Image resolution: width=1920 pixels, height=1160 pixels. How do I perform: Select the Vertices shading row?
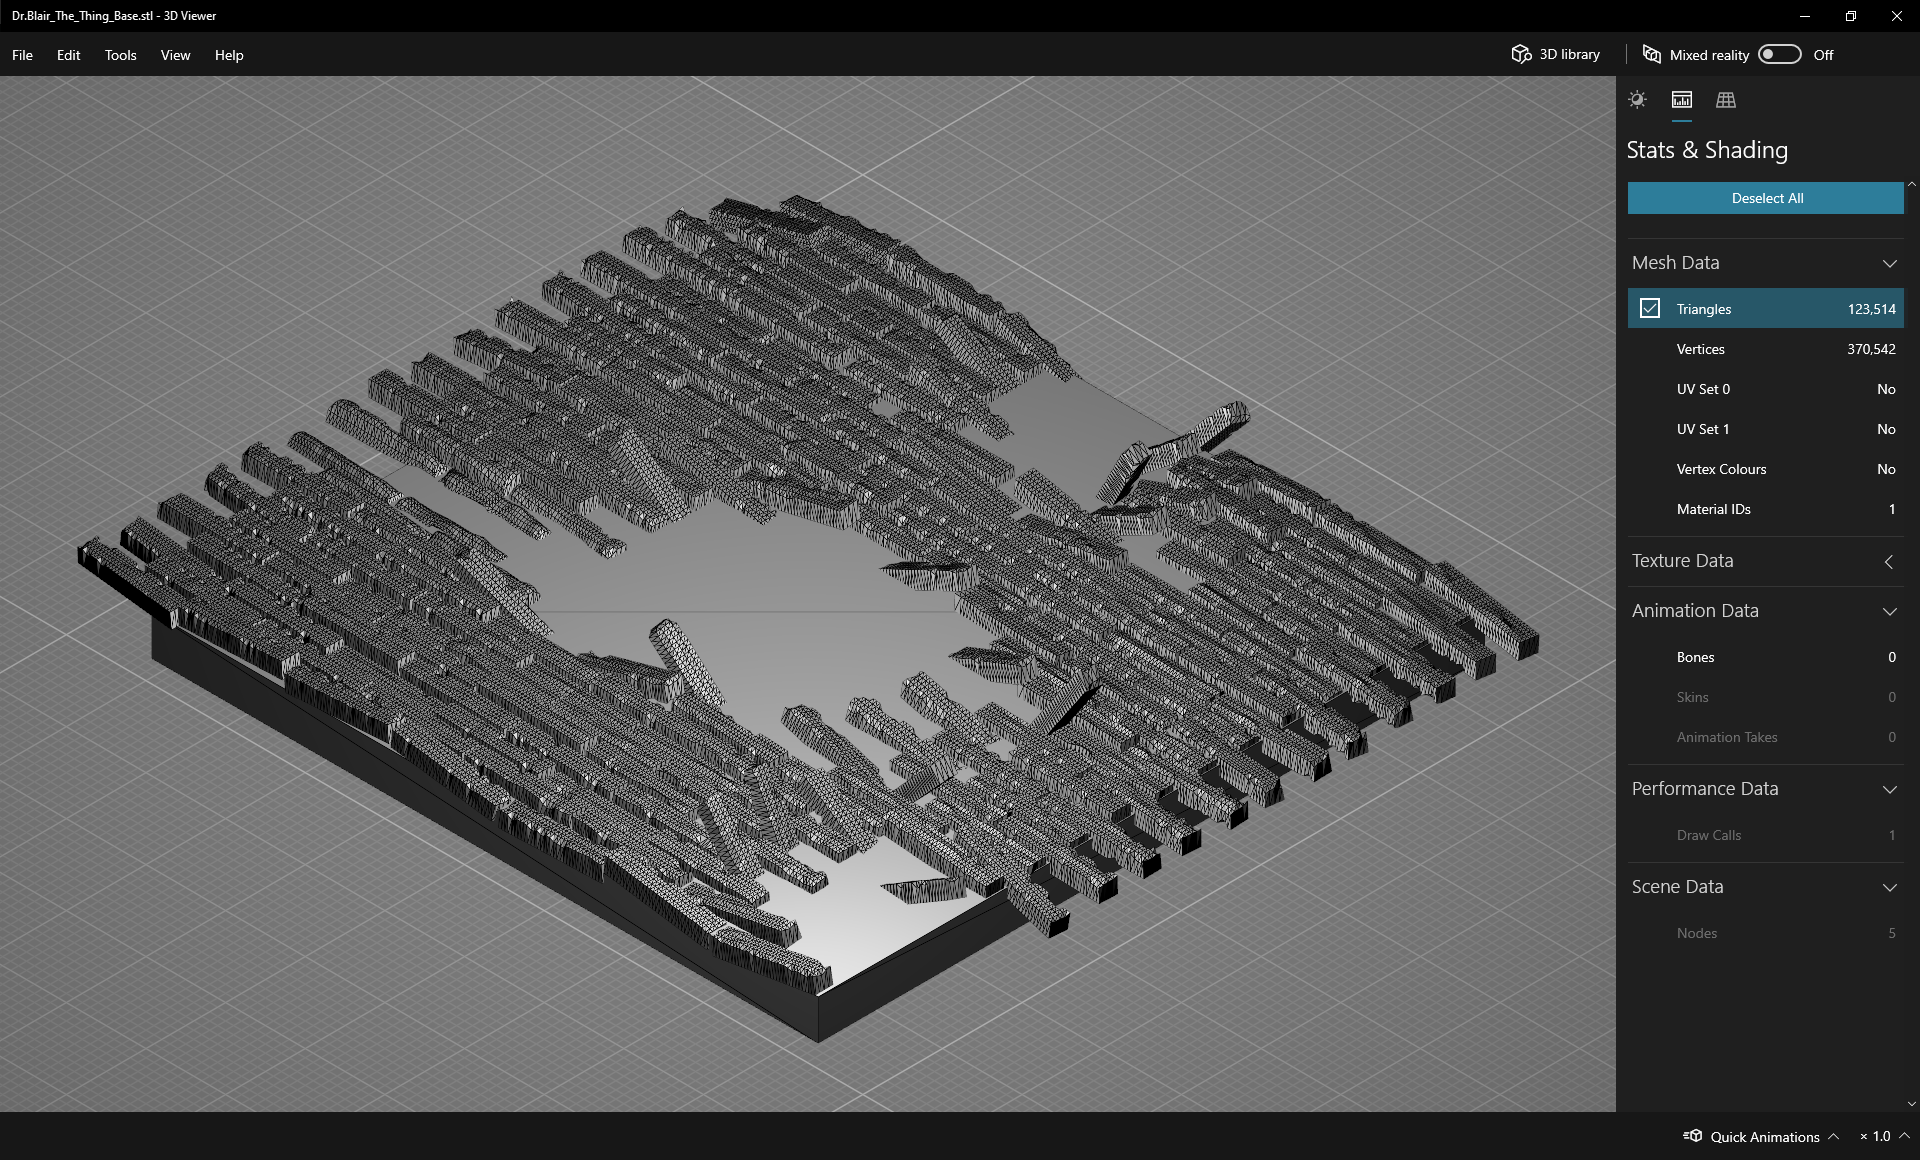tap(1766, 349)
